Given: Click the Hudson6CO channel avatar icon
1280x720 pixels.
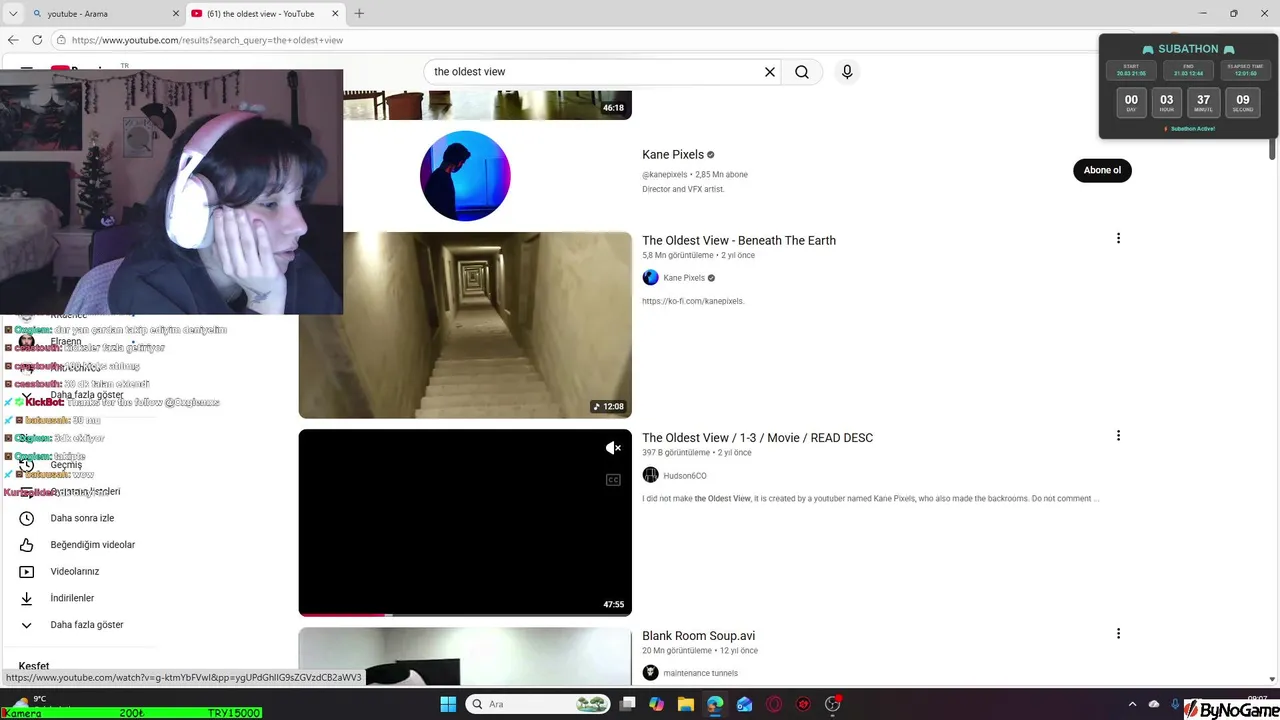Looking at the screenshot, I should pyautogui.click(x=650, y=475).
